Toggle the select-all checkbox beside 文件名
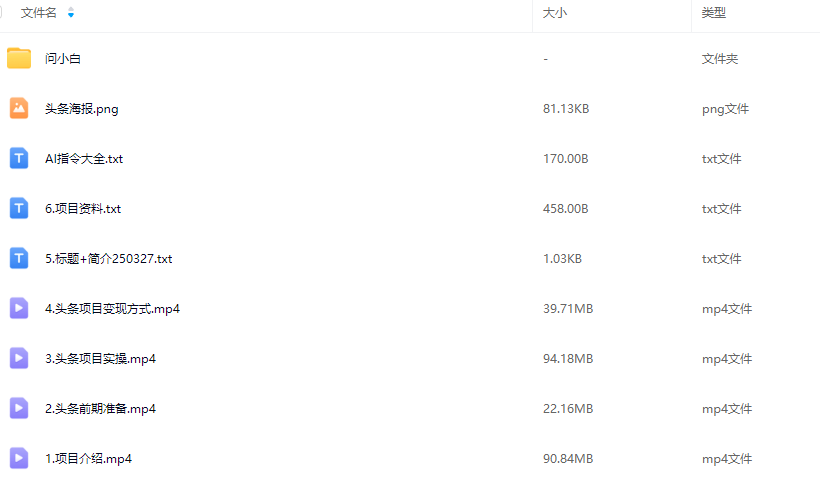 tap(1, 13)
